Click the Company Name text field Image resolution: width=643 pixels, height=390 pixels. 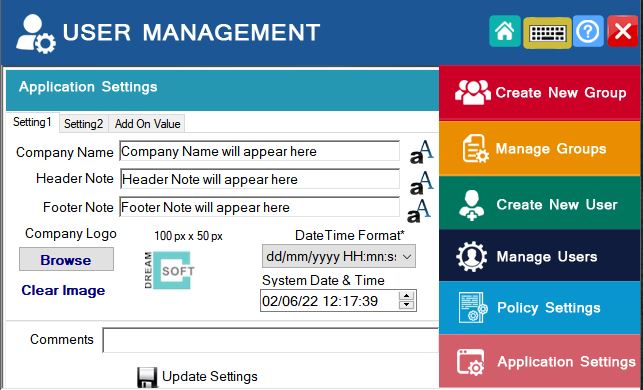[260, 151]
